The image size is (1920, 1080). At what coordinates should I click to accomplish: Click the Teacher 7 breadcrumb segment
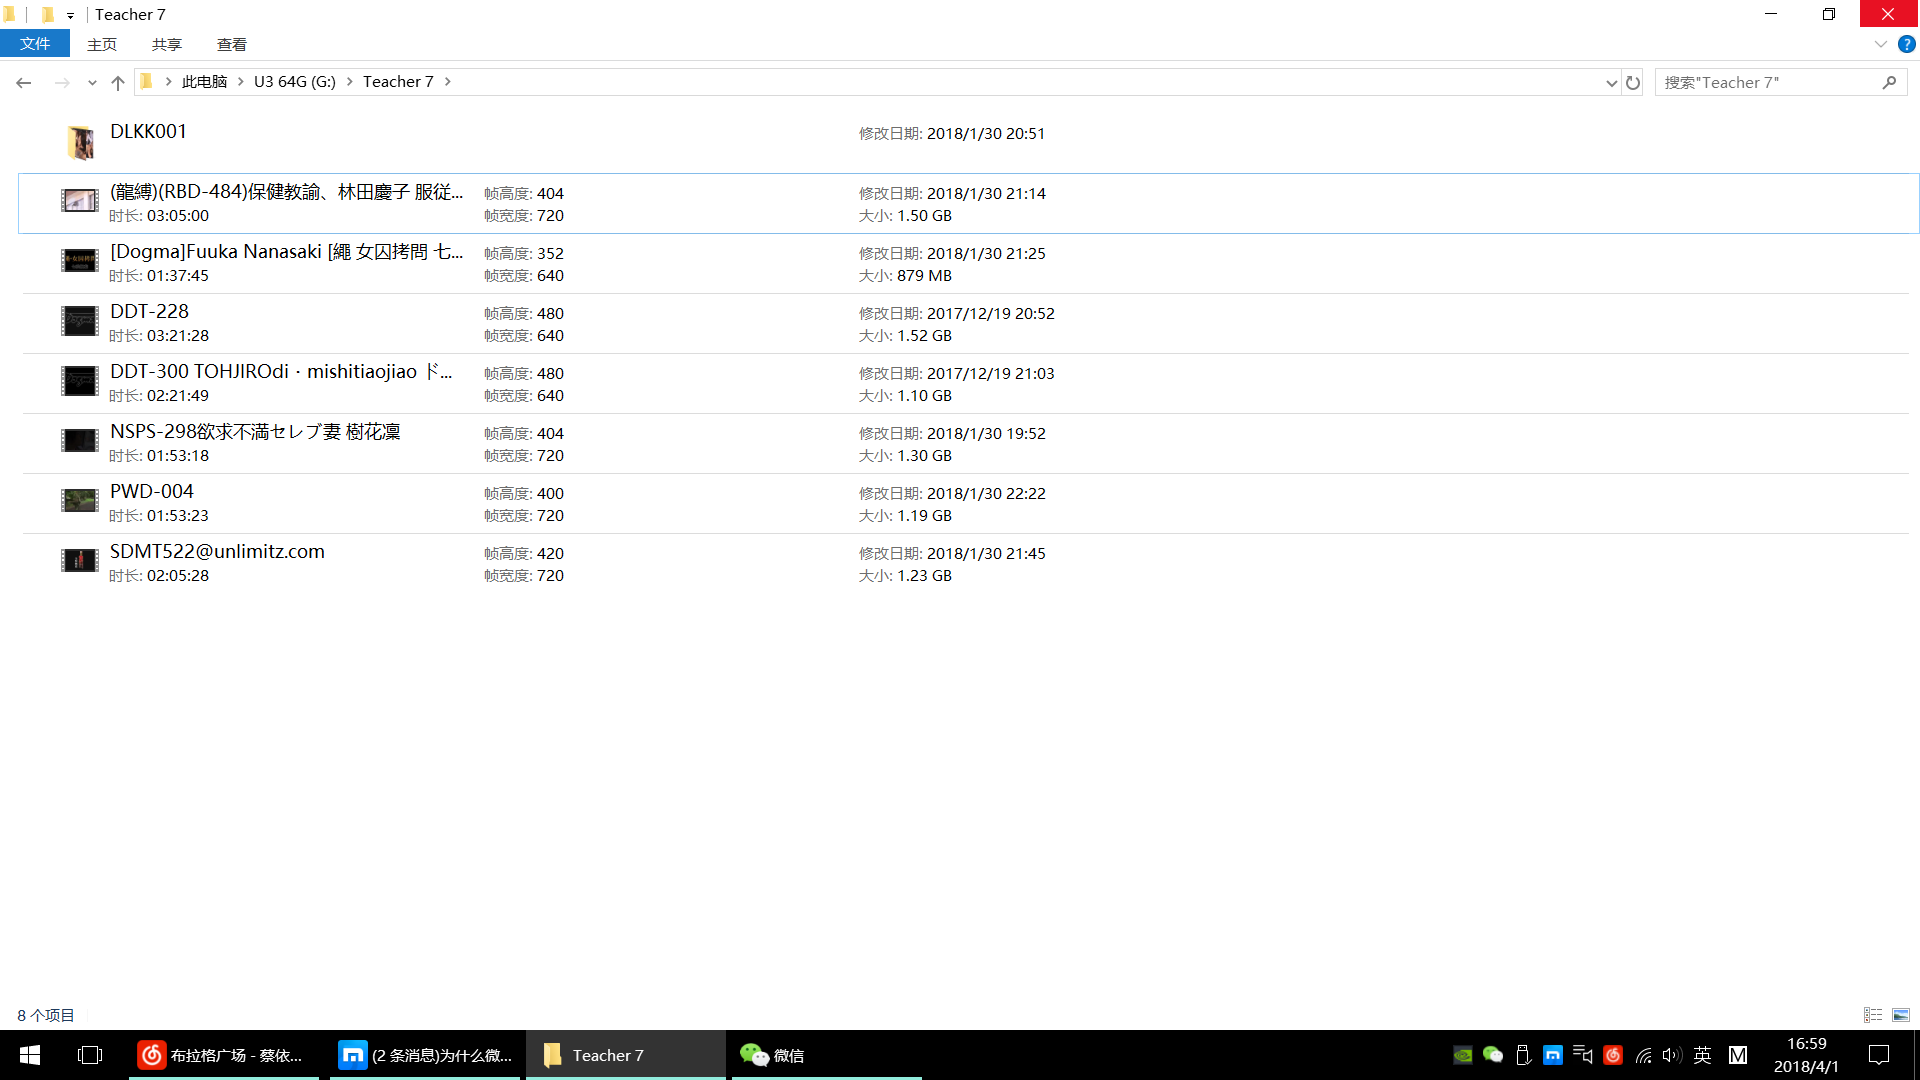[398, 81]
